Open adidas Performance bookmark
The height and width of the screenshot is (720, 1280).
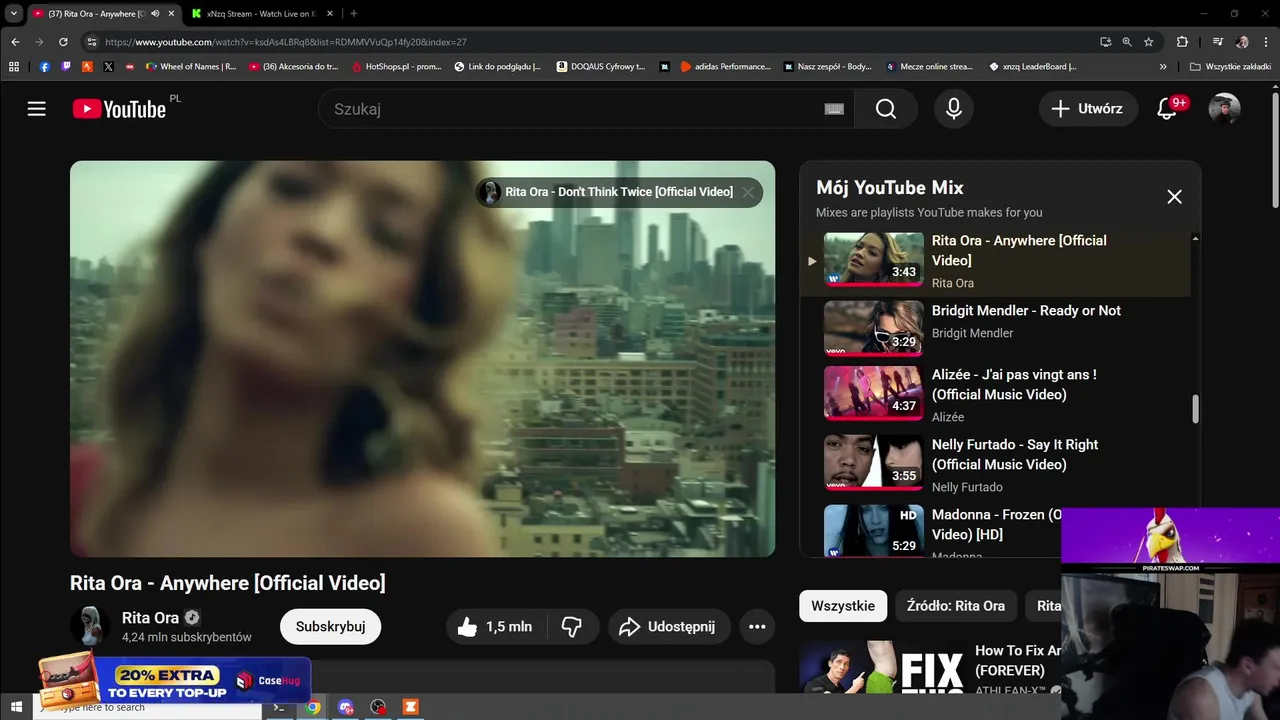(x=725, y=67)
